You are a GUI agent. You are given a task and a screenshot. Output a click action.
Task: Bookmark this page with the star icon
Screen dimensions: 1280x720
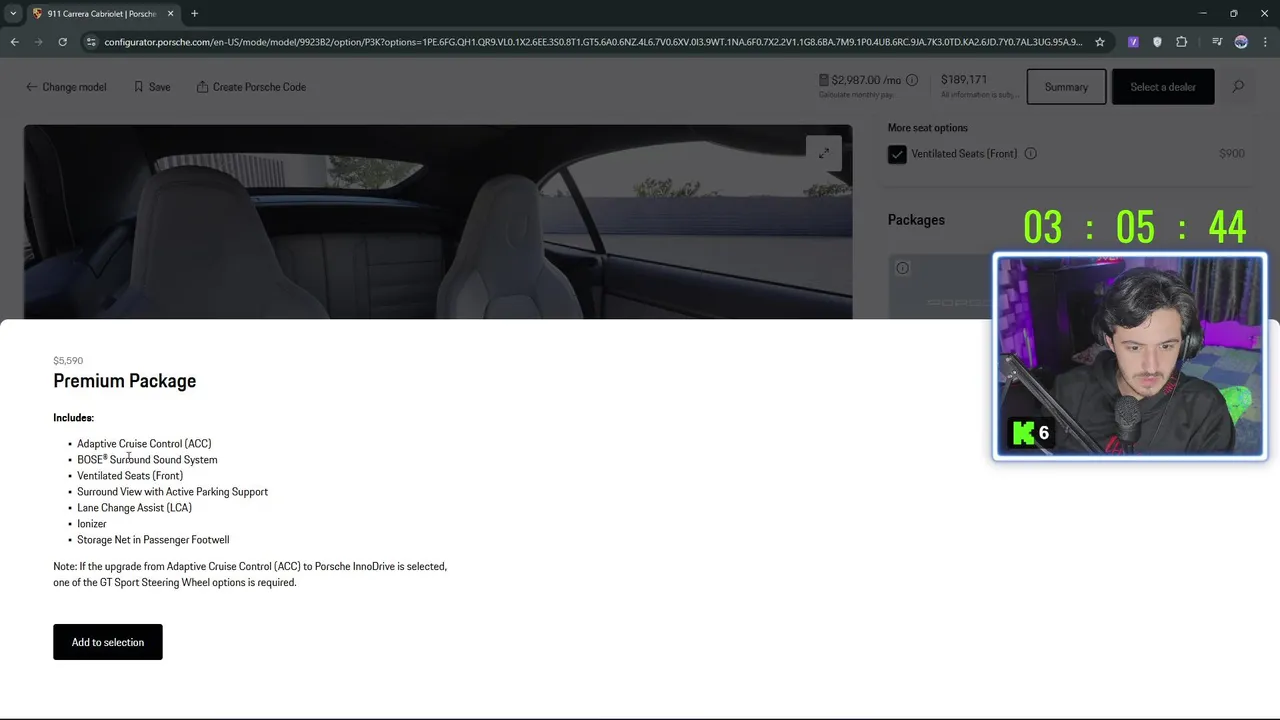click(1100, 42)
